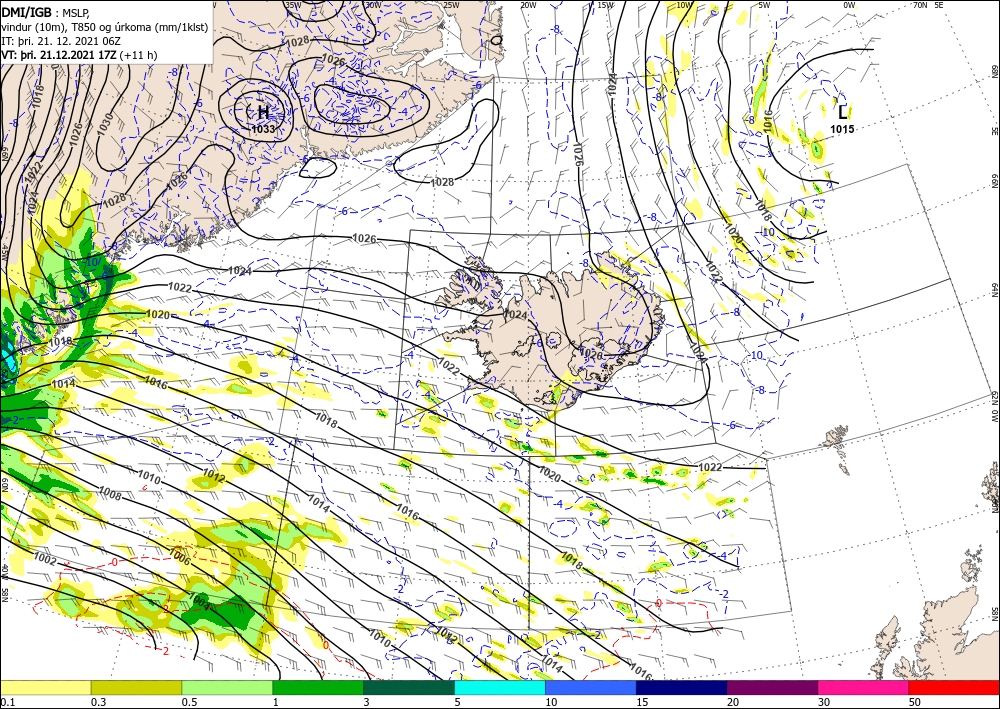This screenshot has width=1000, height=709.
Task: Click the '0.3' legend scale value
Action: (98, 702)
